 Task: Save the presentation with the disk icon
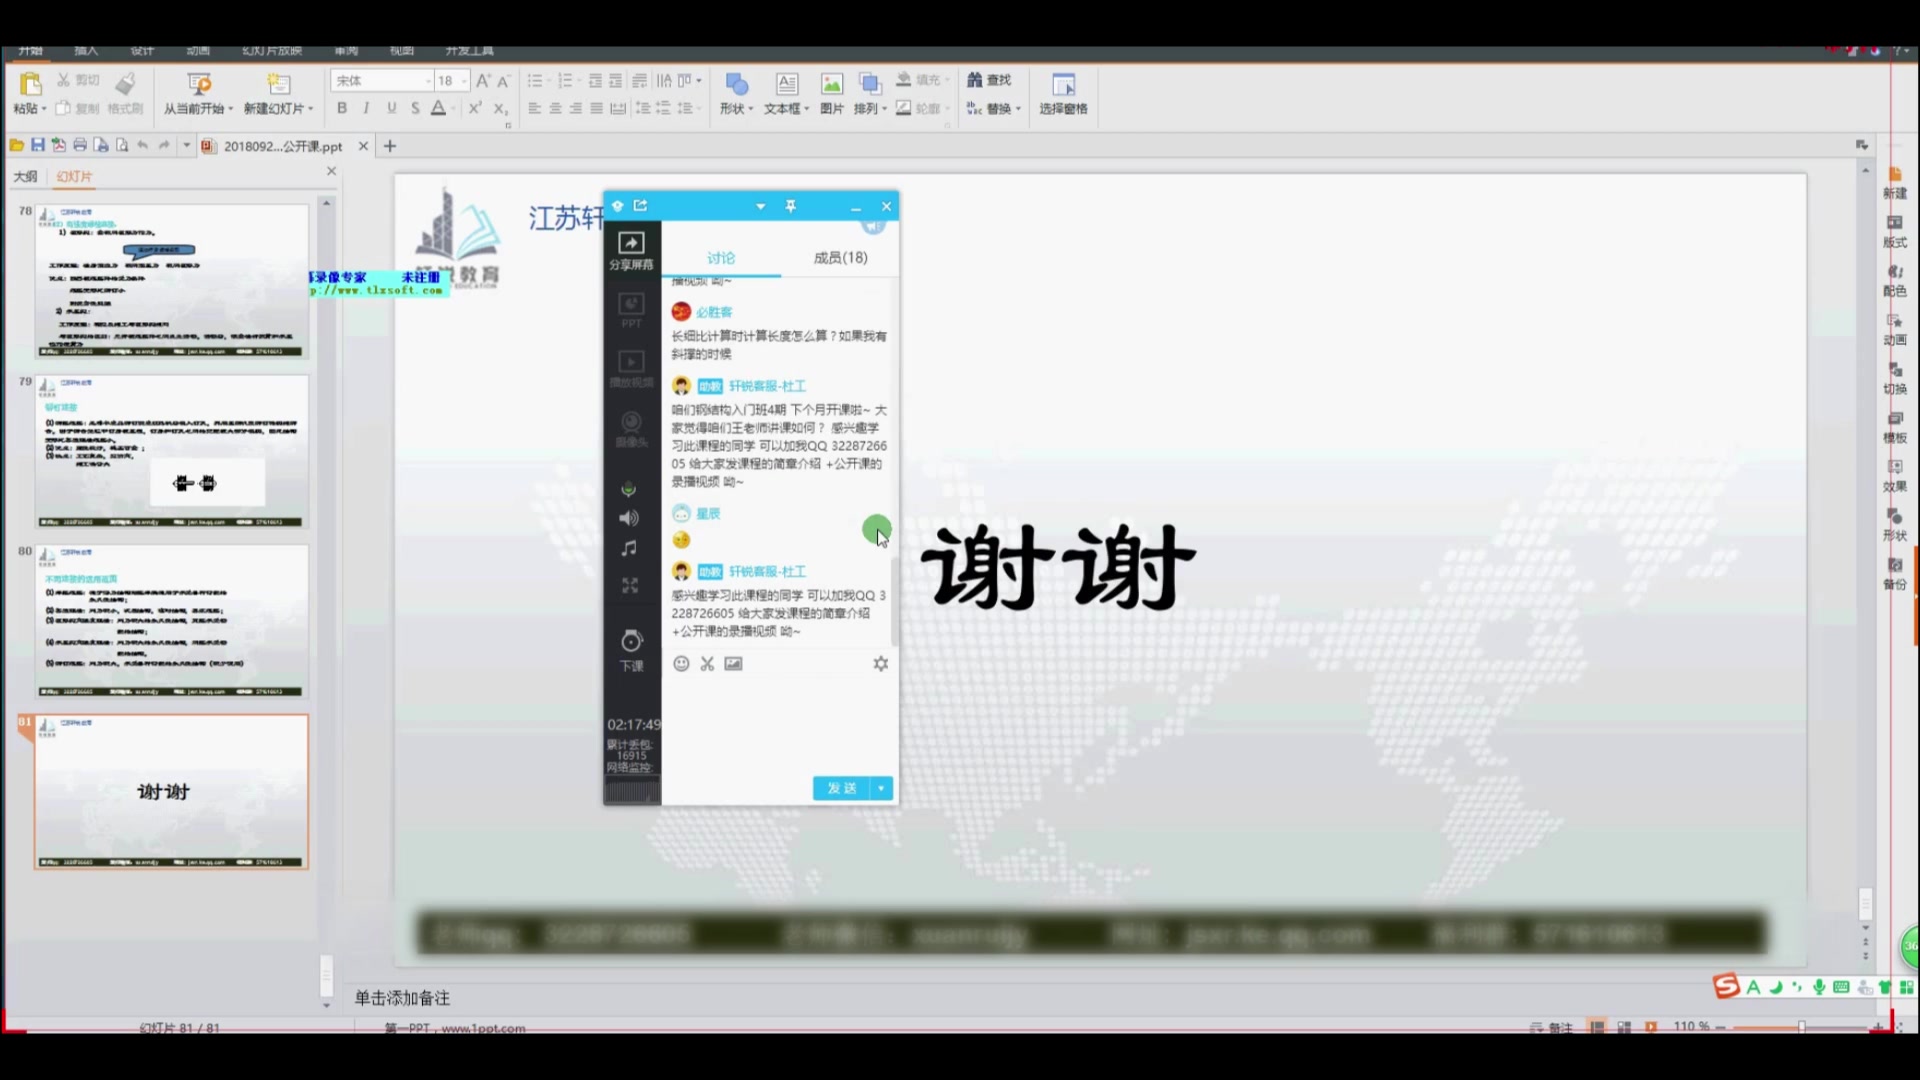(x=38, y=146)
